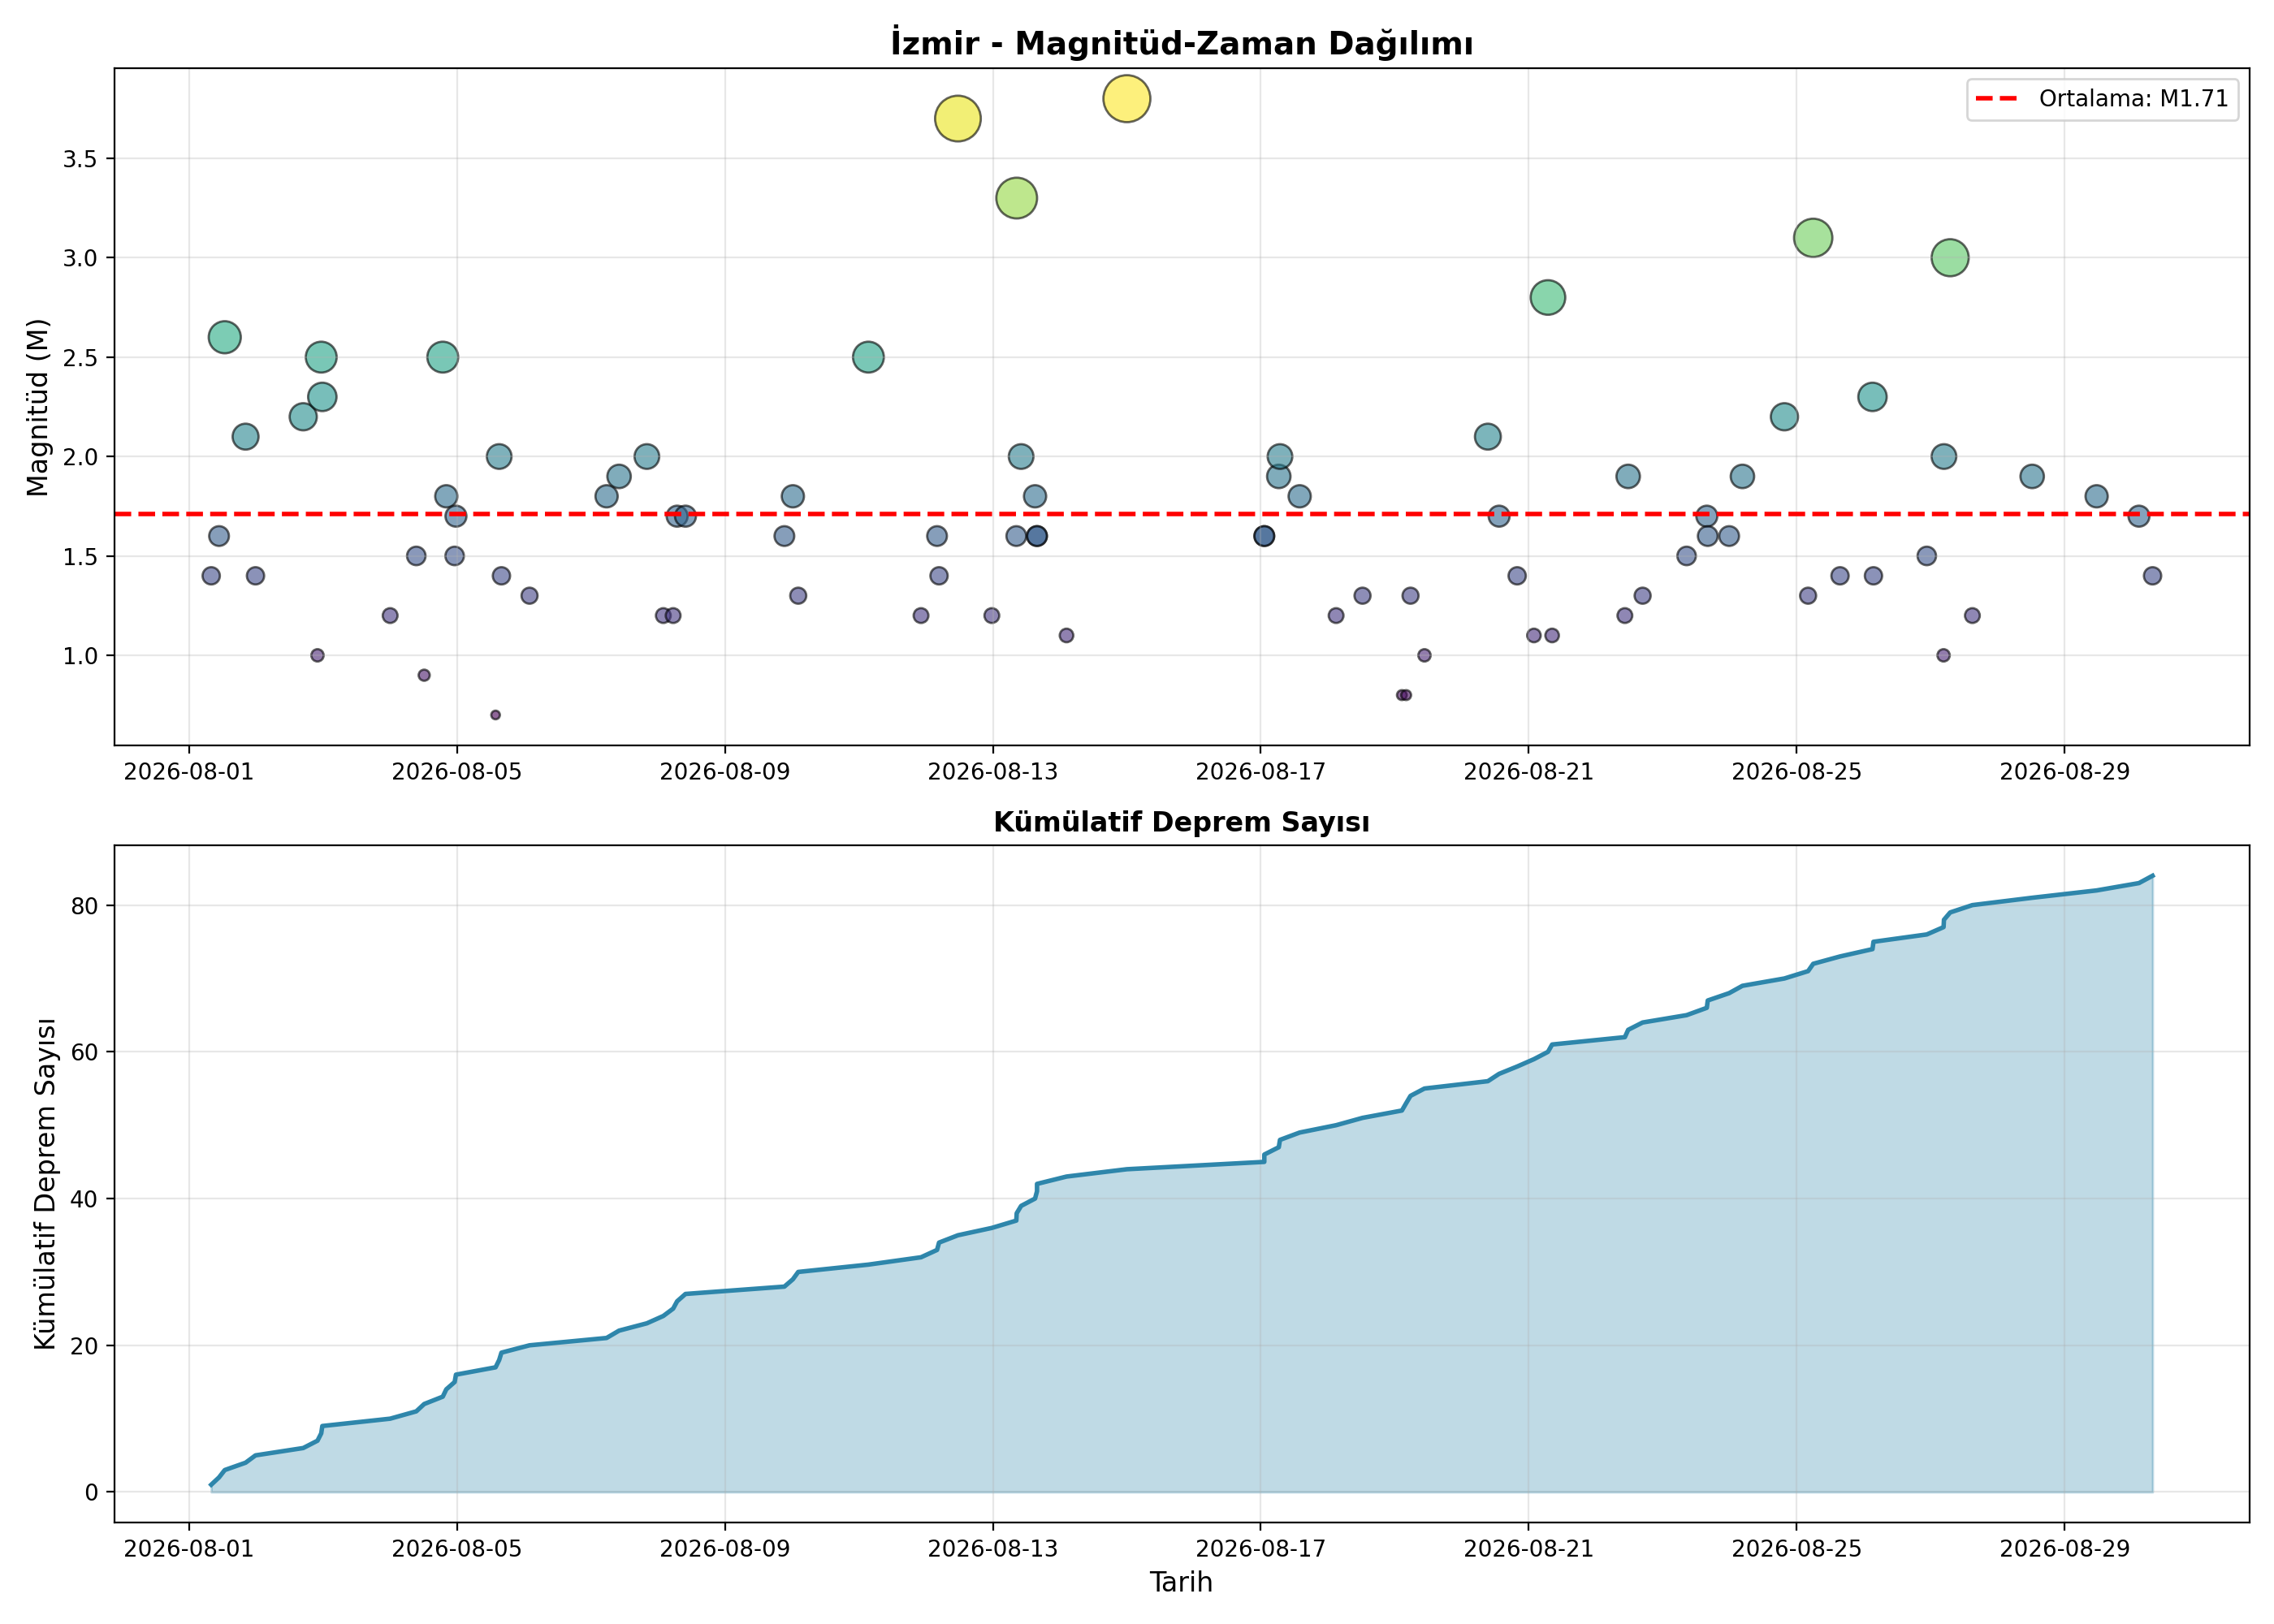Screen dimensions: 2274x1624
Task: Click "2026-08-01" under the cumulative chart
Action: click(x=189, y=1549)
